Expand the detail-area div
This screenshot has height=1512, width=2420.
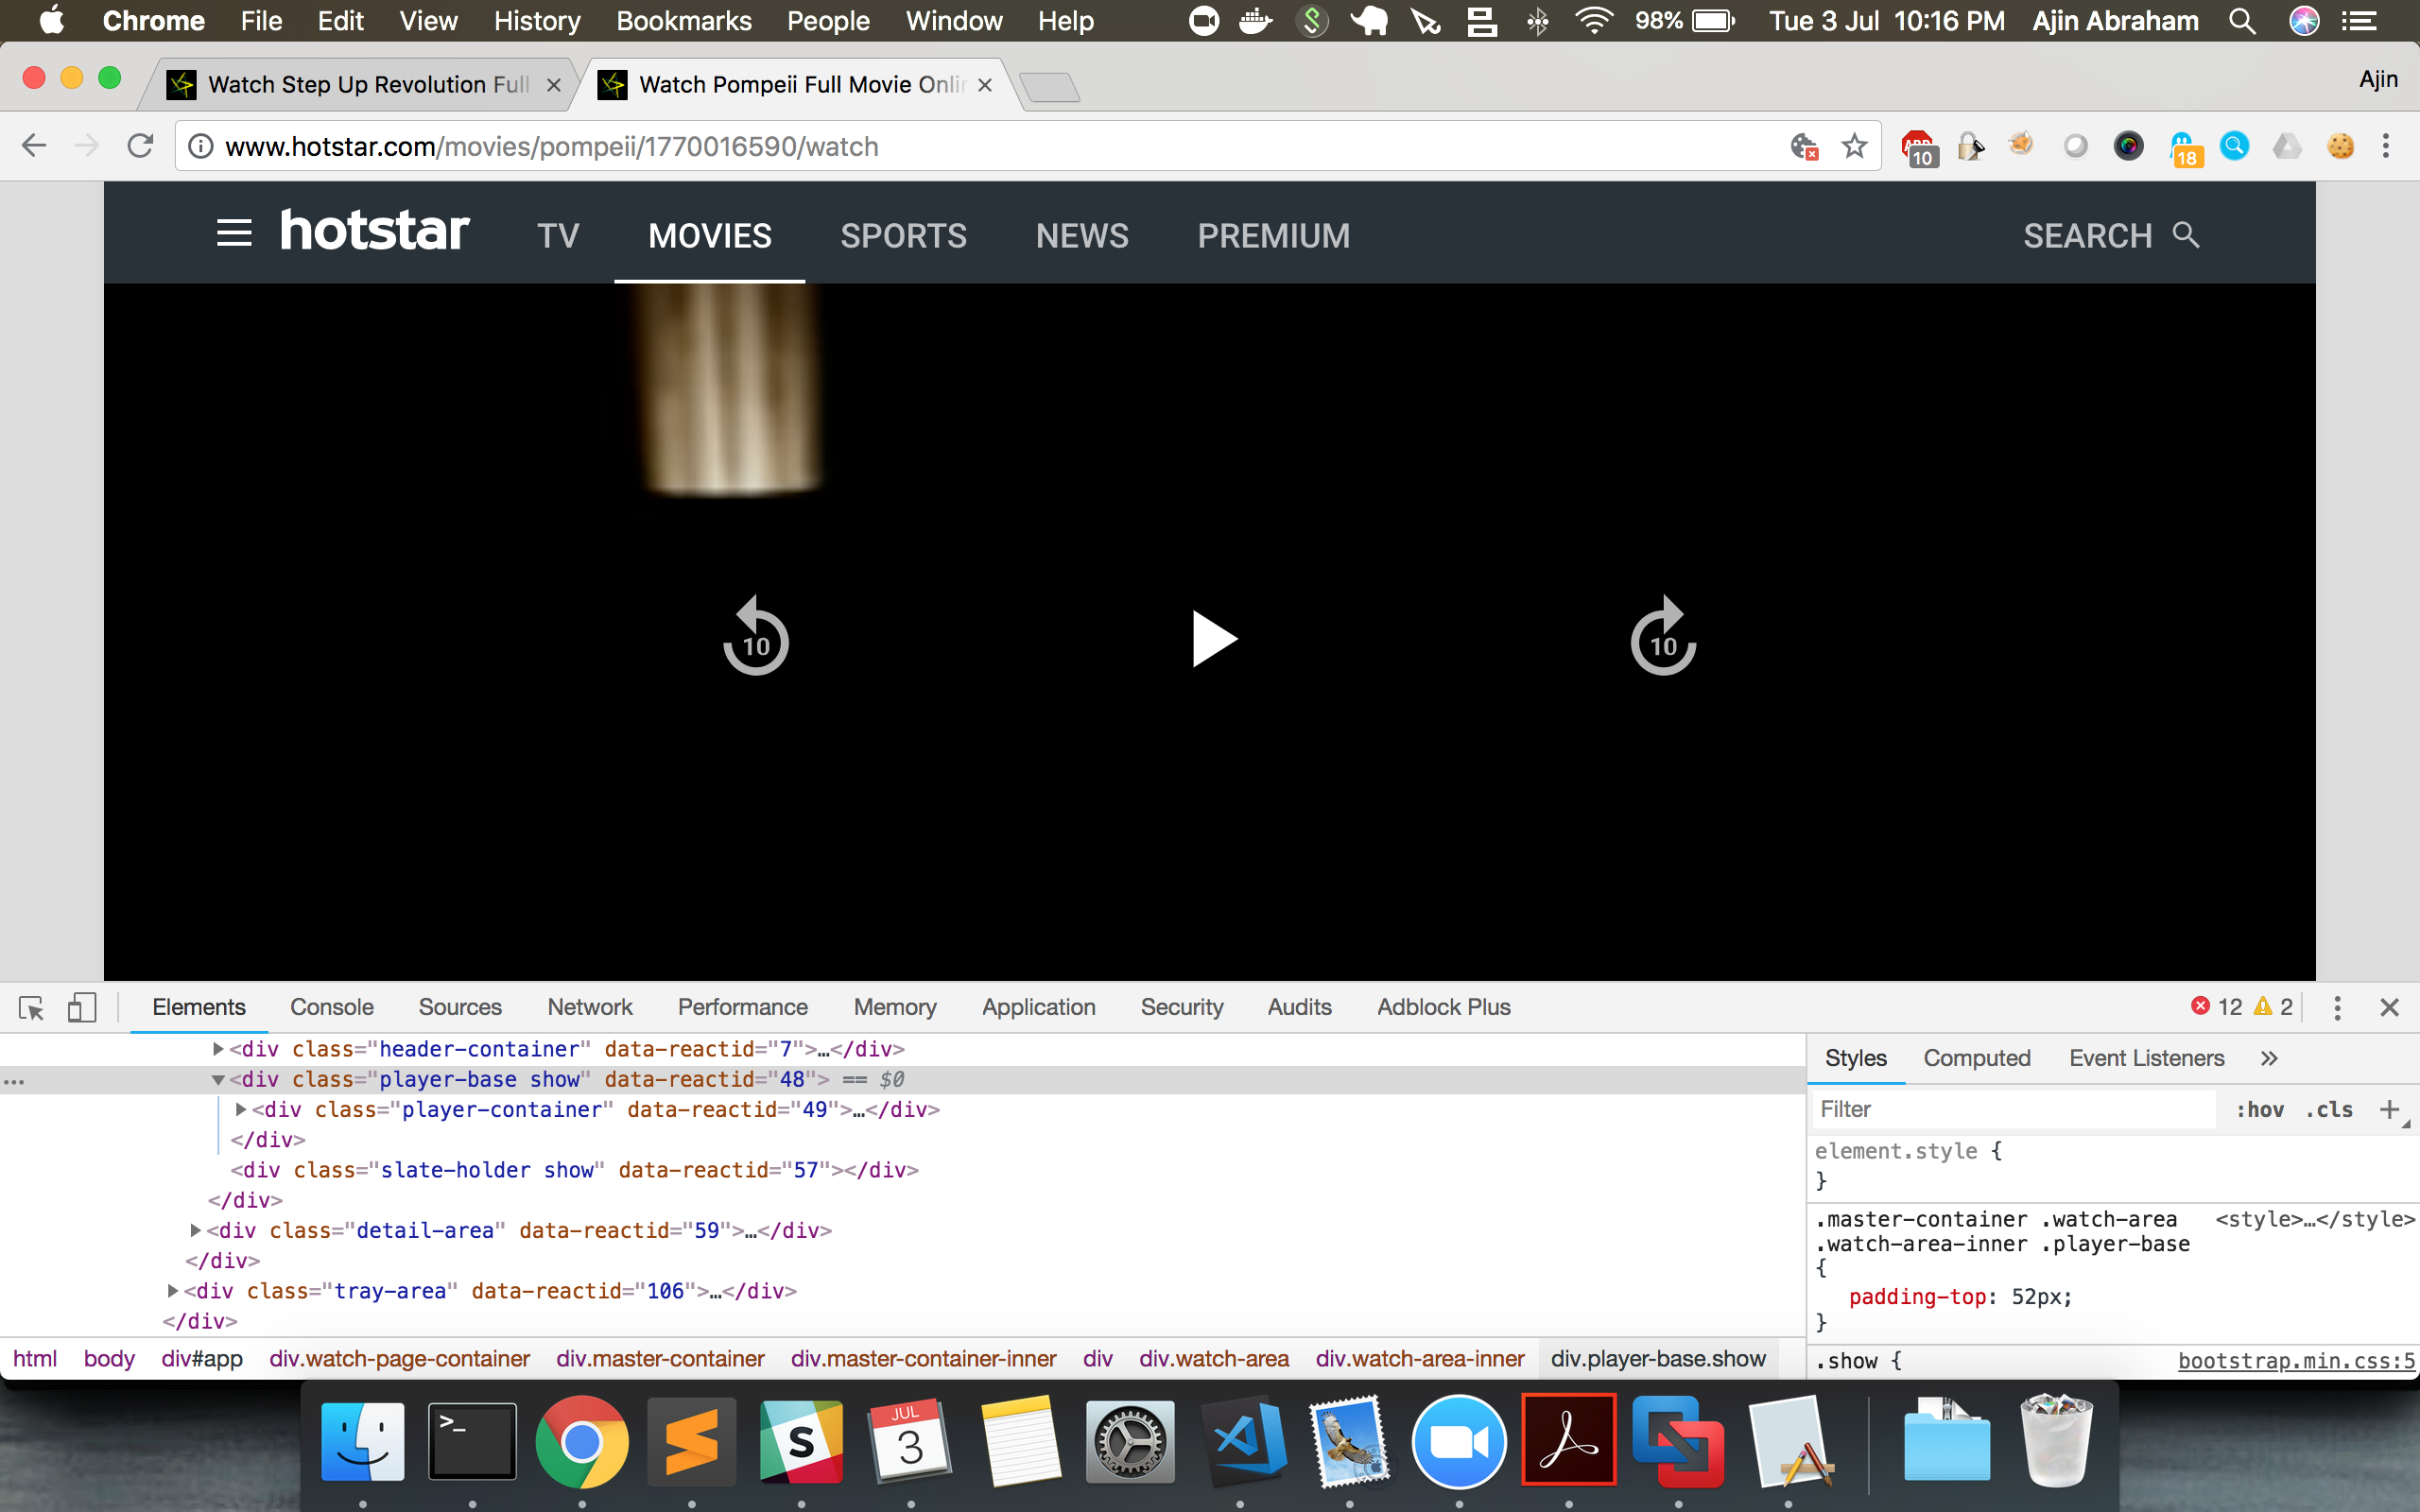195,1231
